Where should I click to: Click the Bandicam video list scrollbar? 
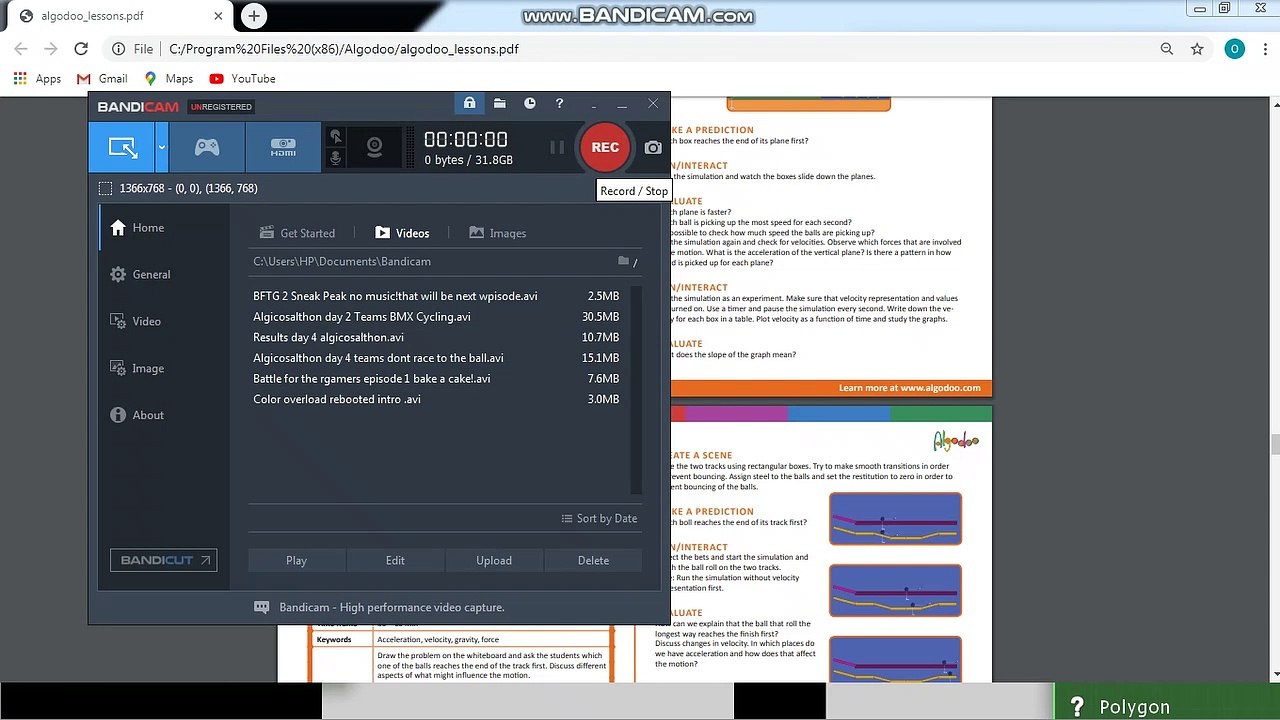tap(636, 390)
